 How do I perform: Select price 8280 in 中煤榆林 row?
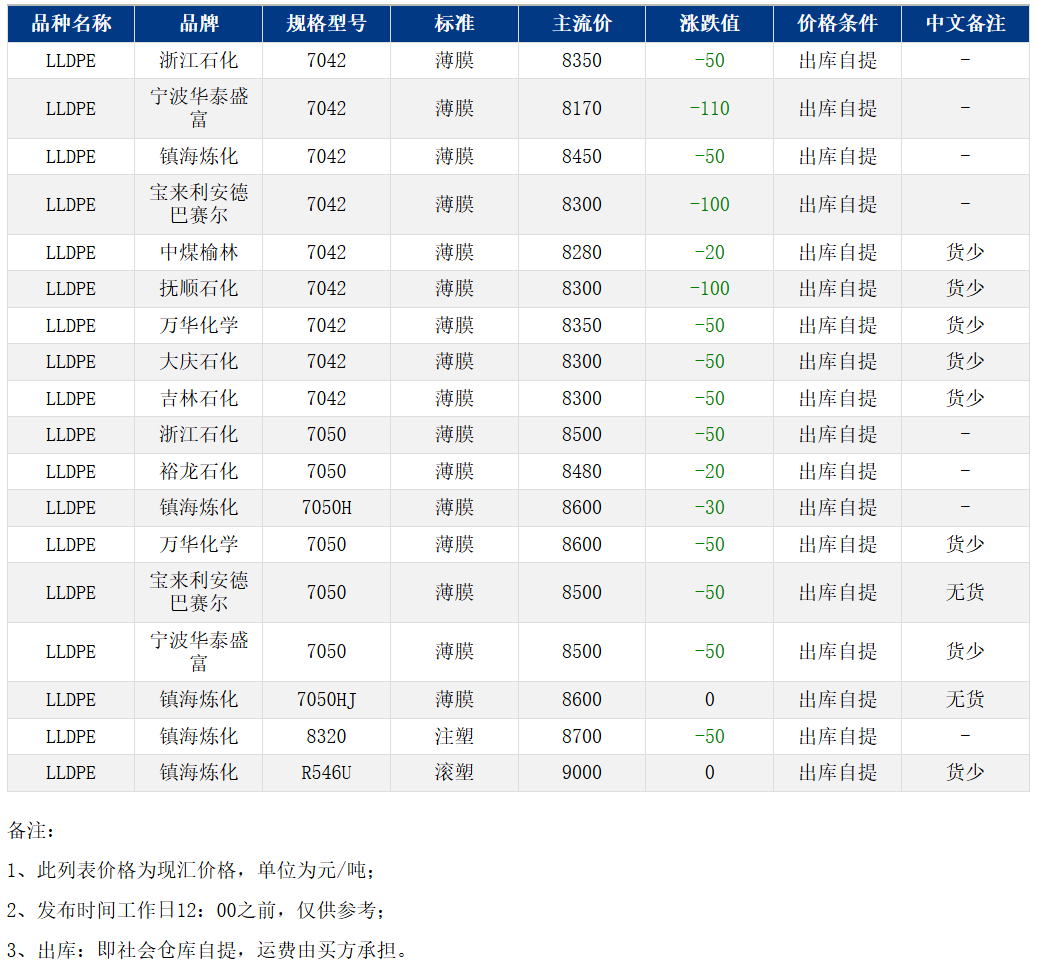click(x=582, y=253)
